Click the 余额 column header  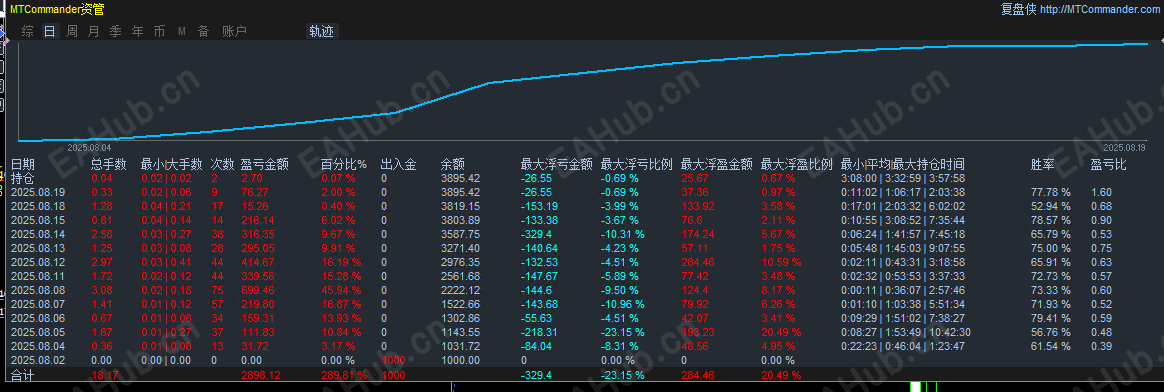point(453,164)
